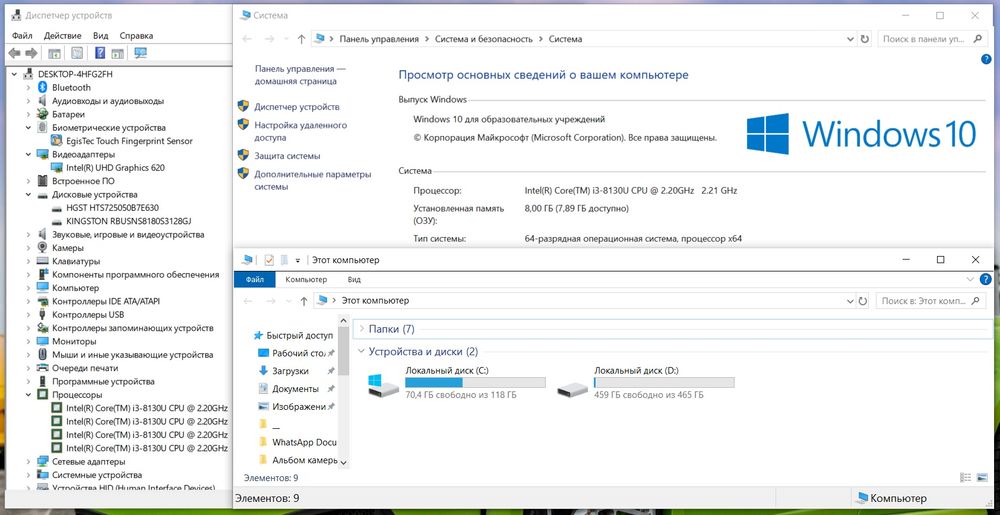Select the Контроллеры USB category icon
This screenshot has width=1000, height=515.
[43, 314]
